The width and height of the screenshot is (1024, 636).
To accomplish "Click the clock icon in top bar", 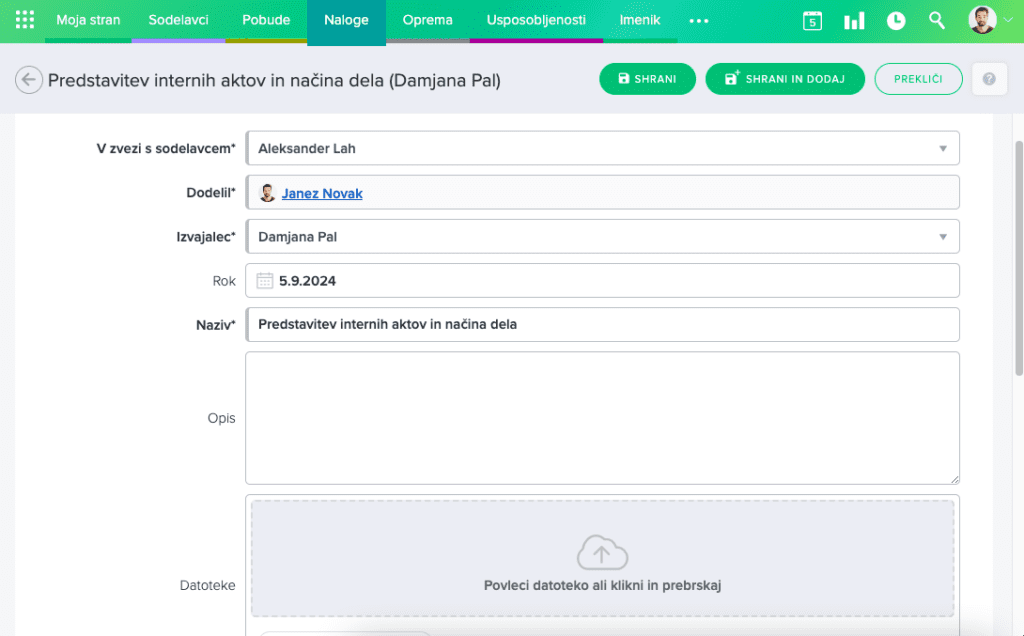I will click(896, 21).
